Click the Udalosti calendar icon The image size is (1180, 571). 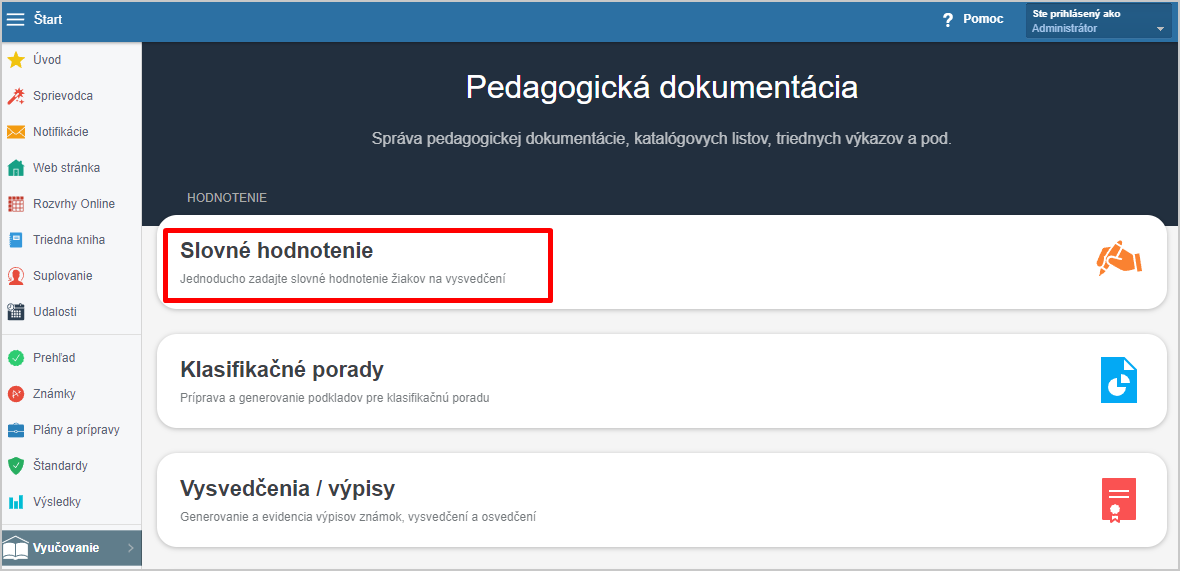point(16,311)
